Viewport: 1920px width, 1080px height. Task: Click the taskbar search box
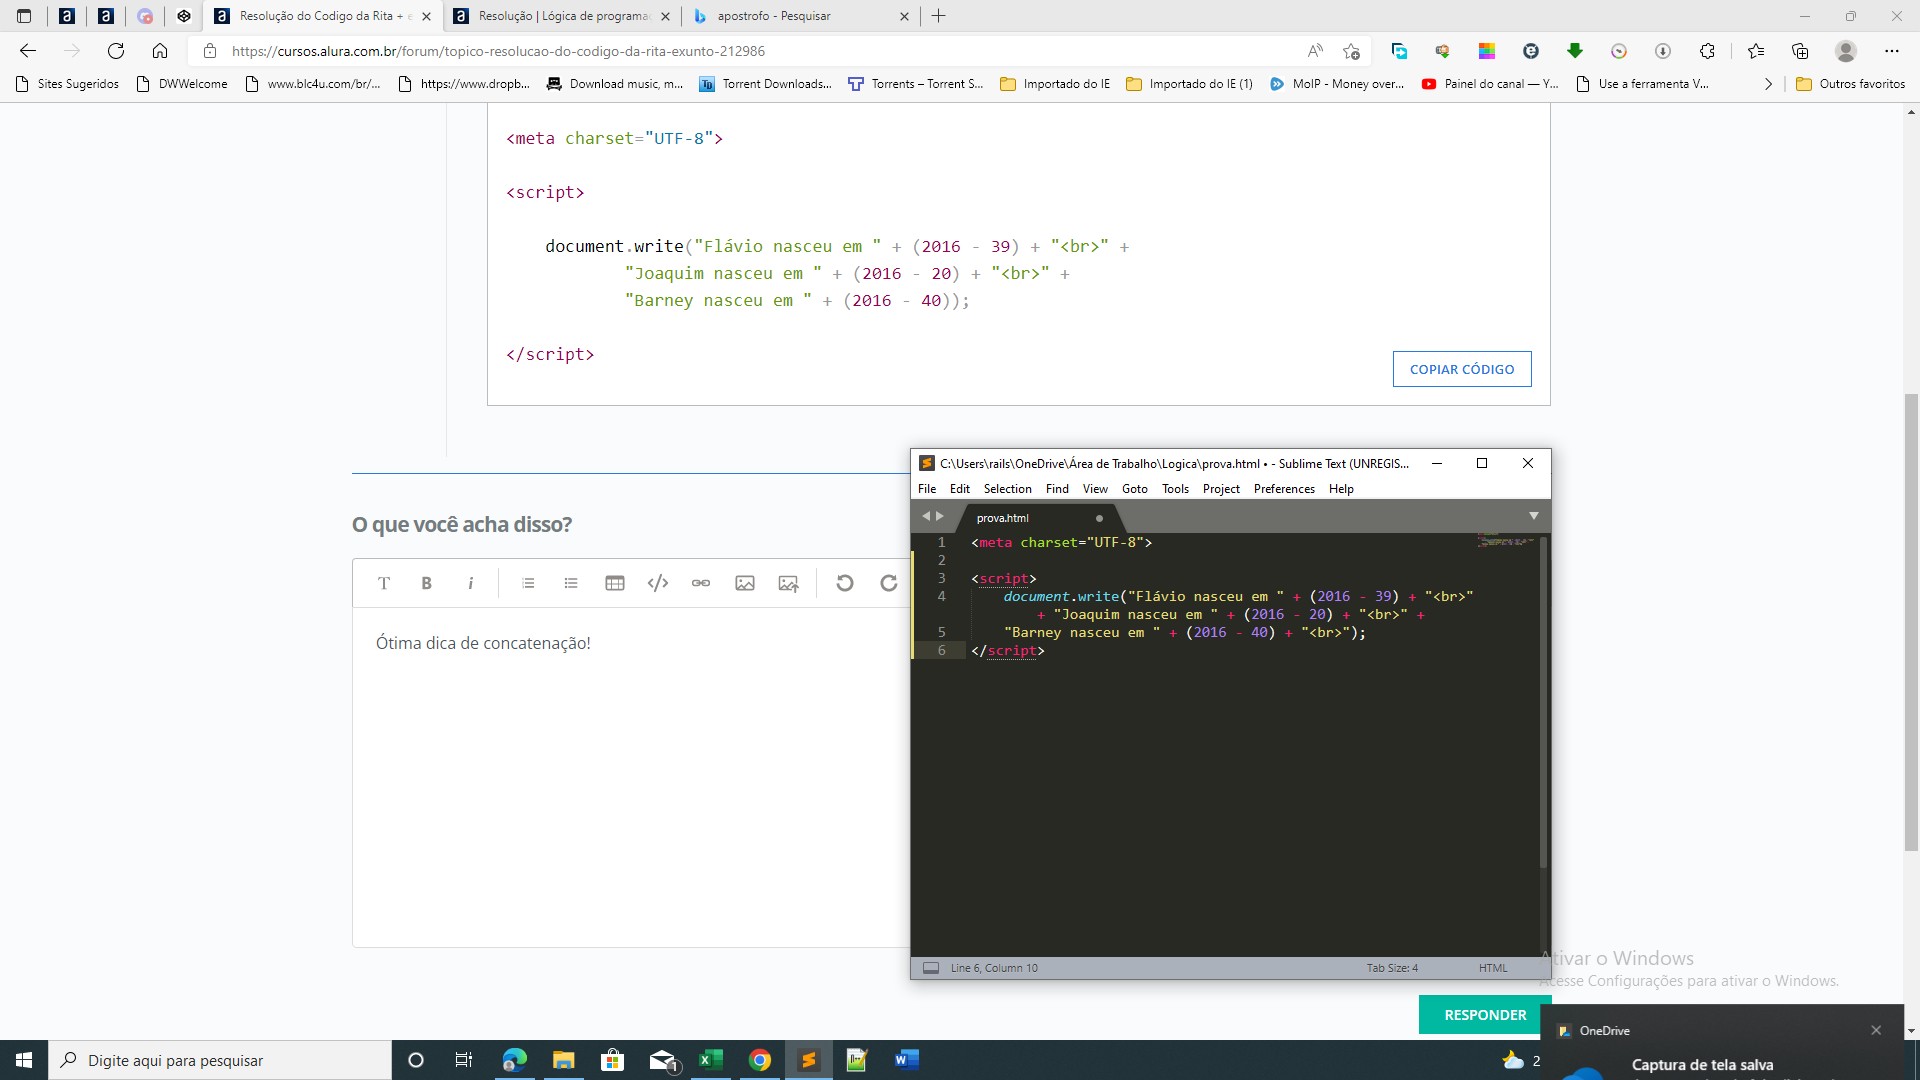coord(220,1060)
